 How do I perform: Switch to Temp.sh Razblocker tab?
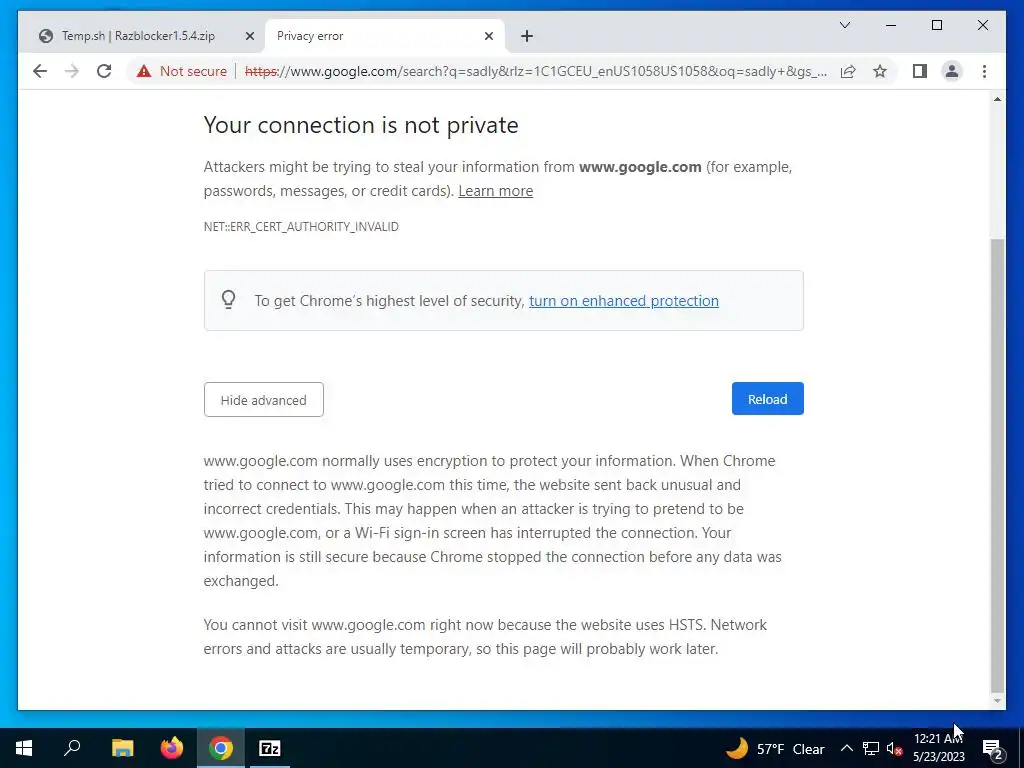click(138, 36)
